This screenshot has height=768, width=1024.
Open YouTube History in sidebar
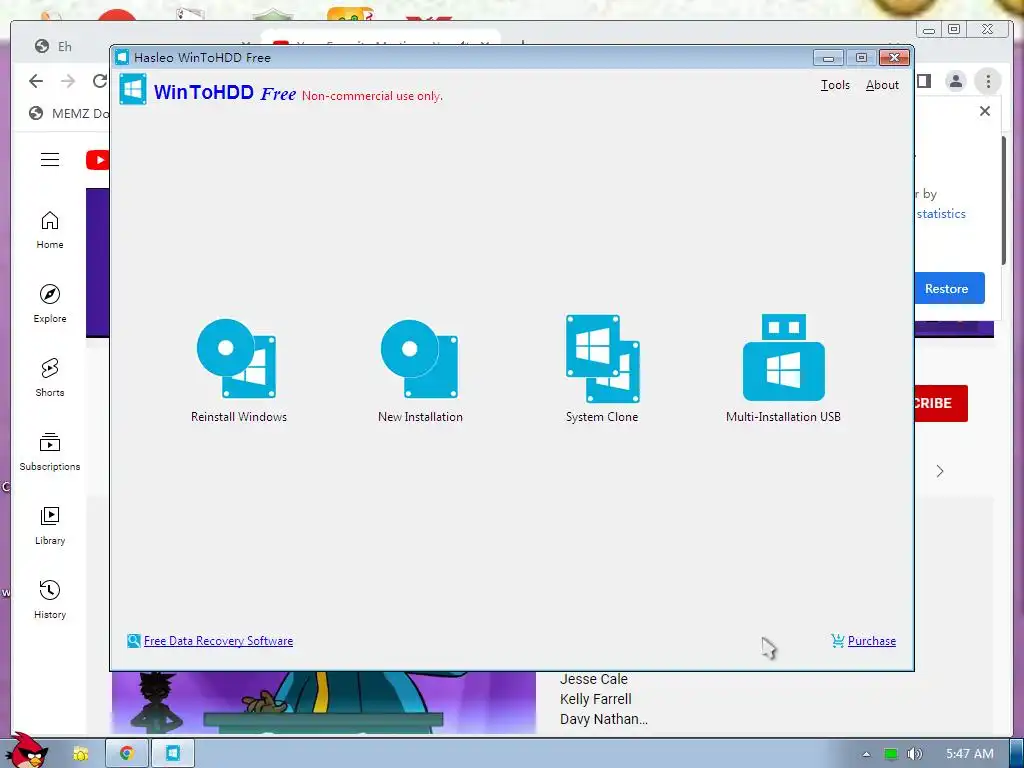[x=50, y=600]
